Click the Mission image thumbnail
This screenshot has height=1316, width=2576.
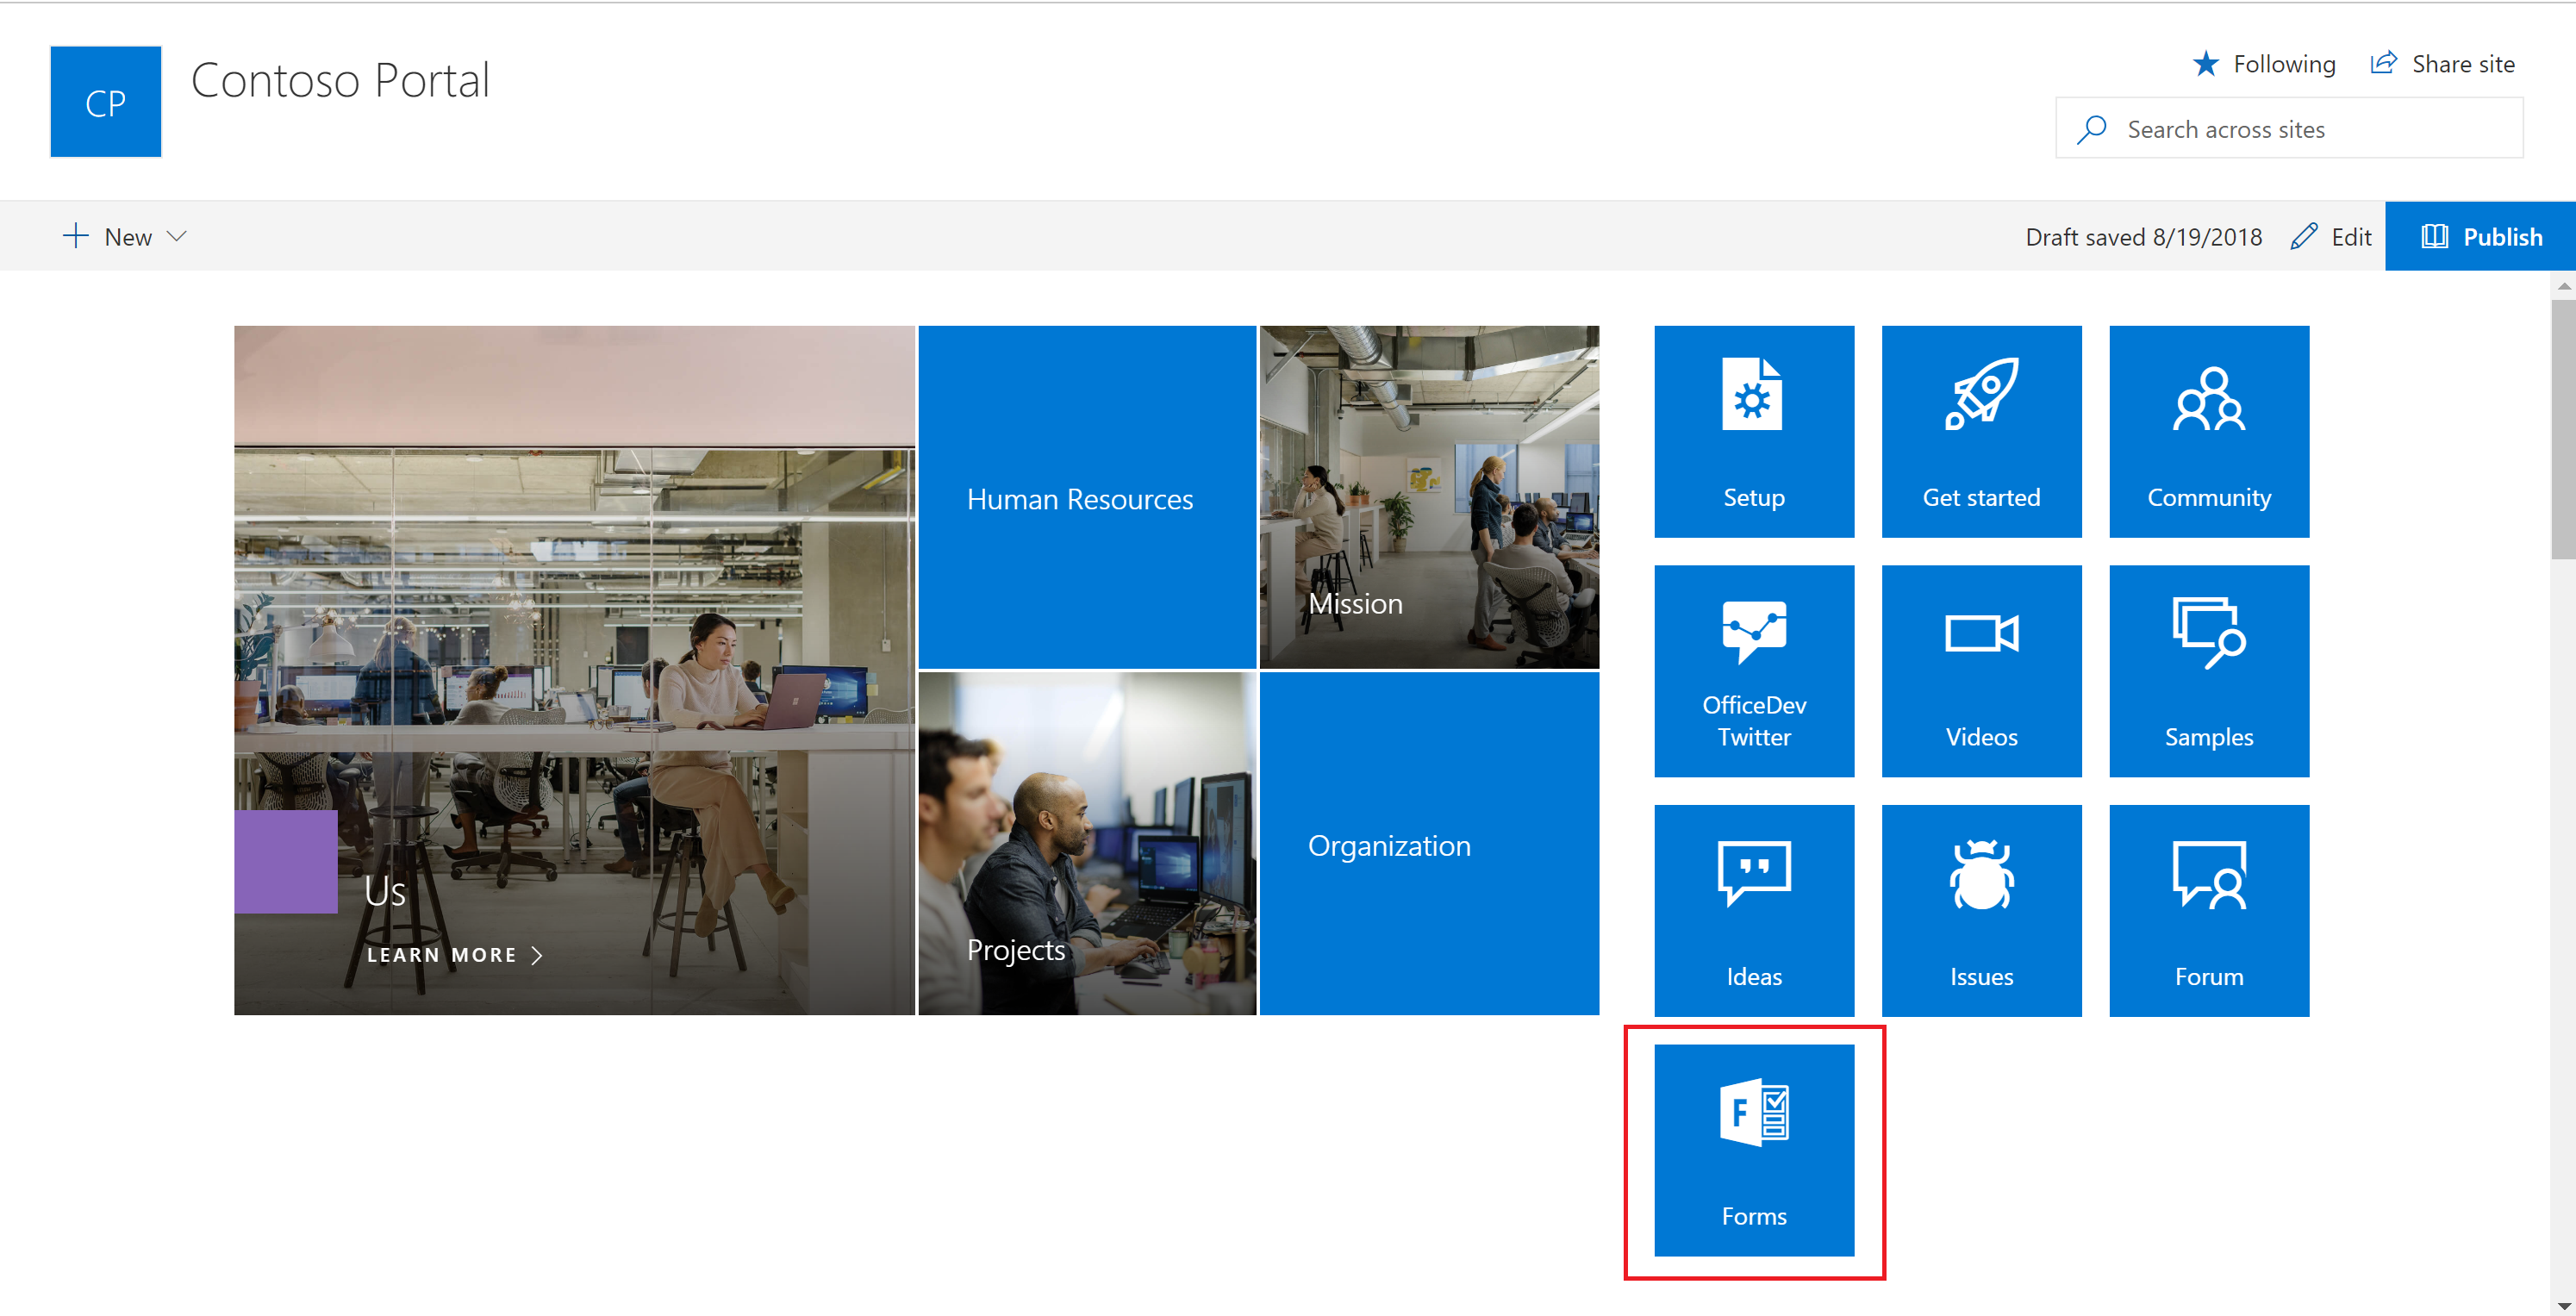click(x=1428, y=496)
